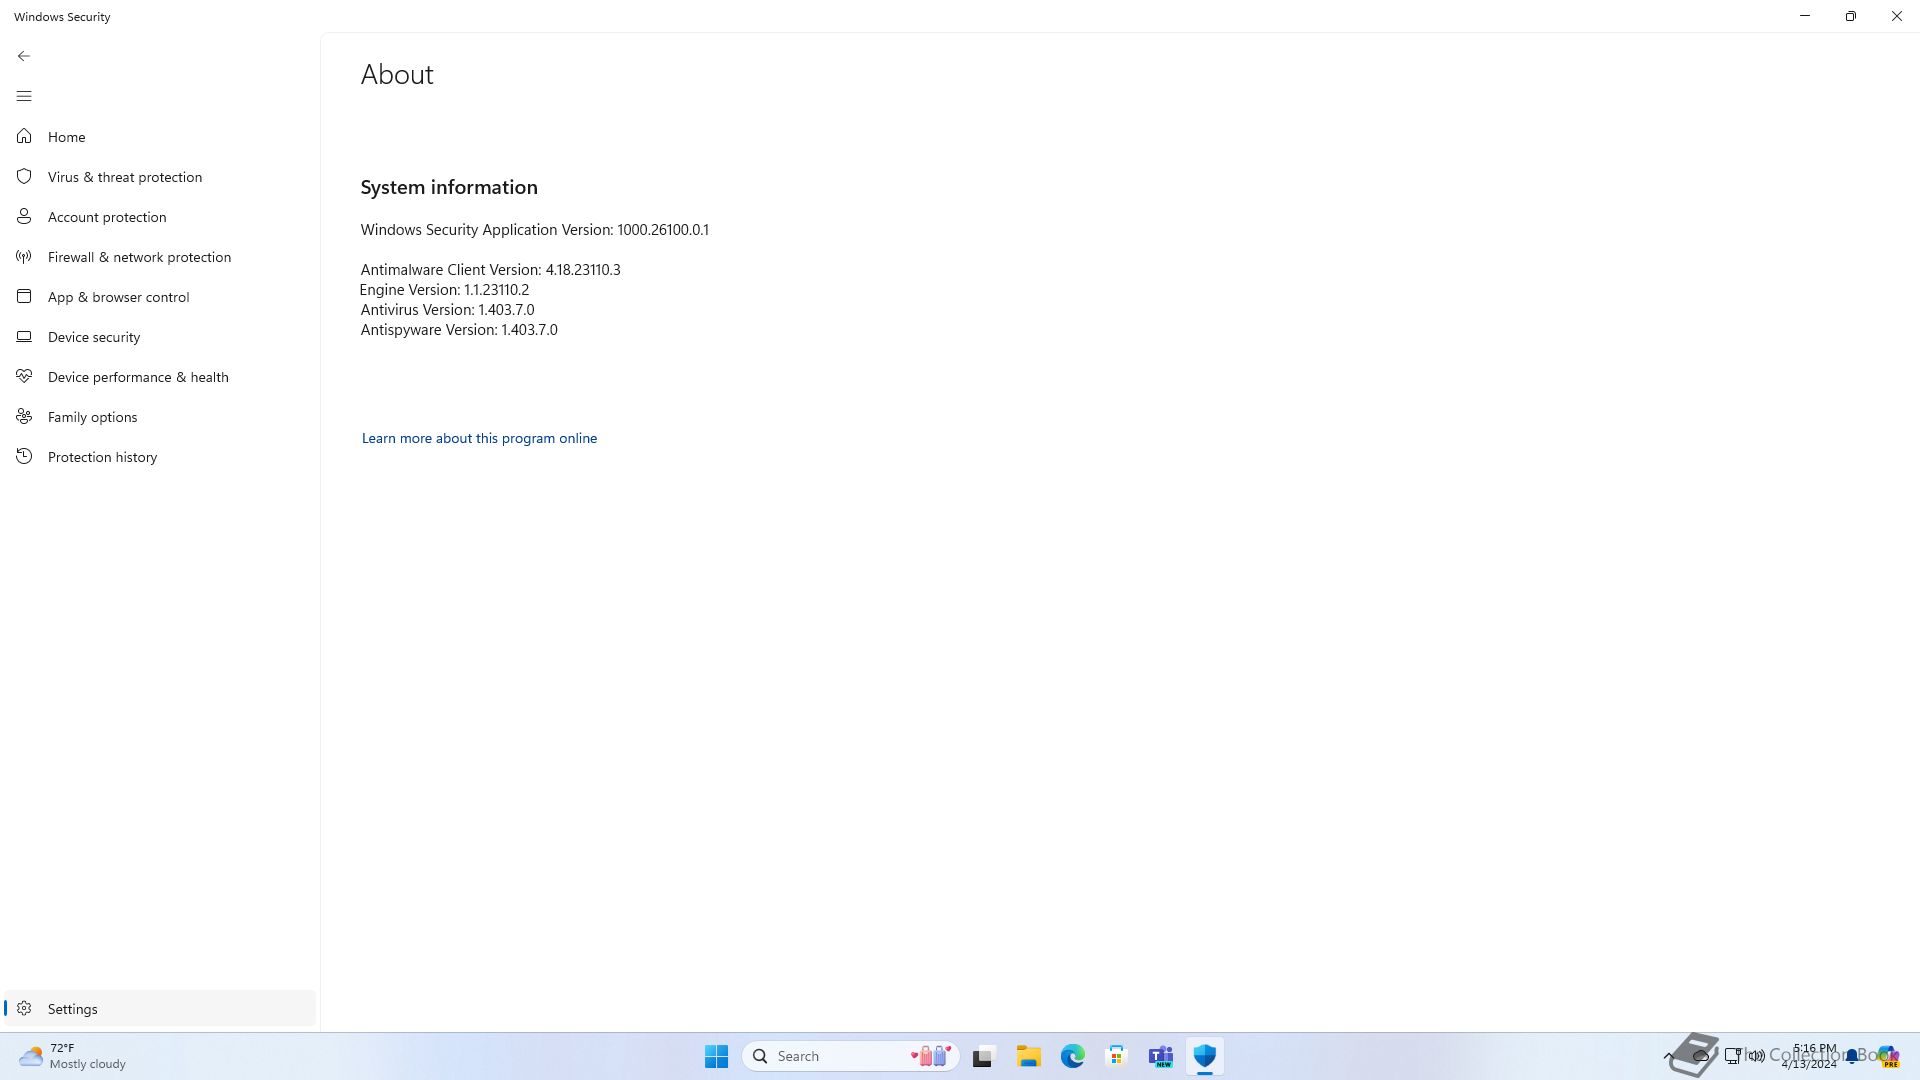Click the About page title
1920x1080 pixels.
397,75
